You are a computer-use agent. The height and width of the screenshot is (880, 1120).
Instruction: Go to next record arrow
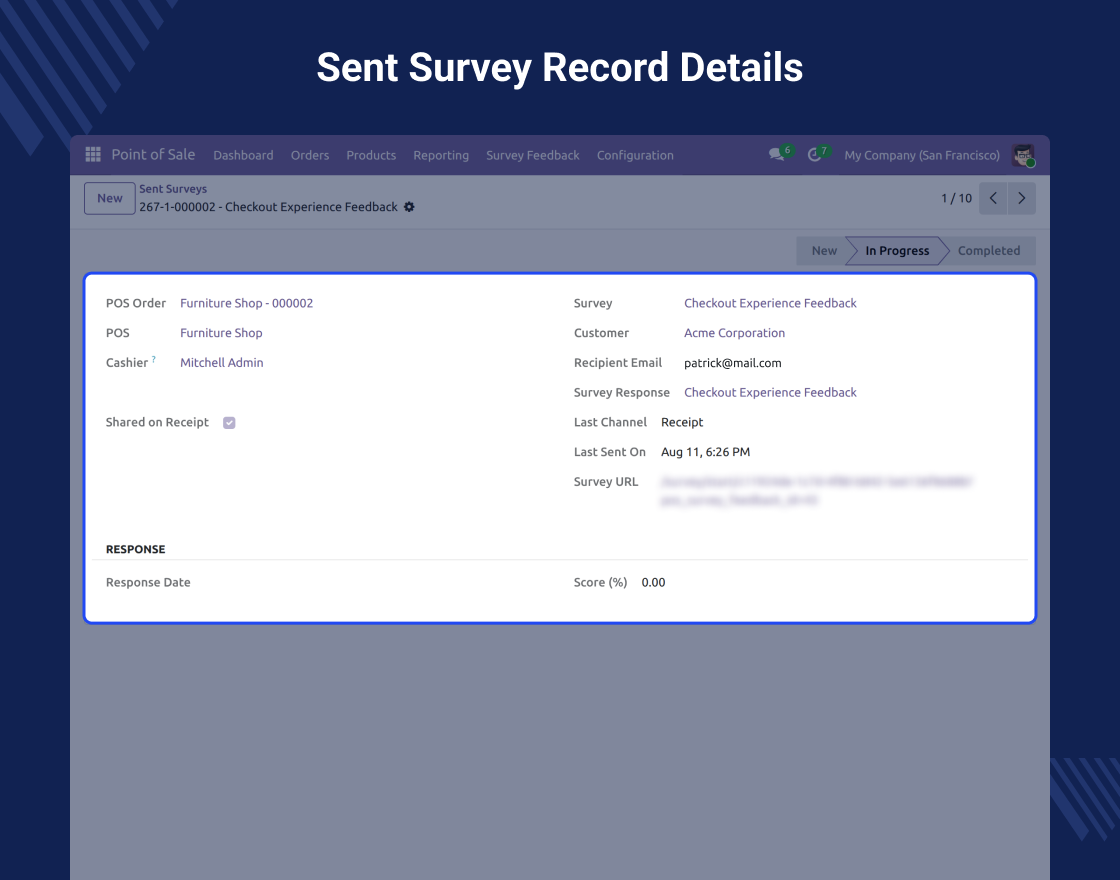[x=1021, y=199]
